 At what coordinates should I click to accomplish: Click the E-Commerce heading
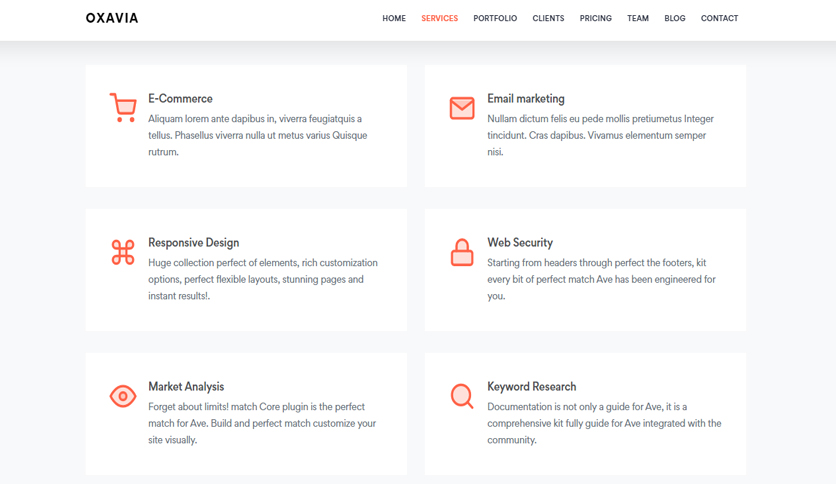(180, 99)
